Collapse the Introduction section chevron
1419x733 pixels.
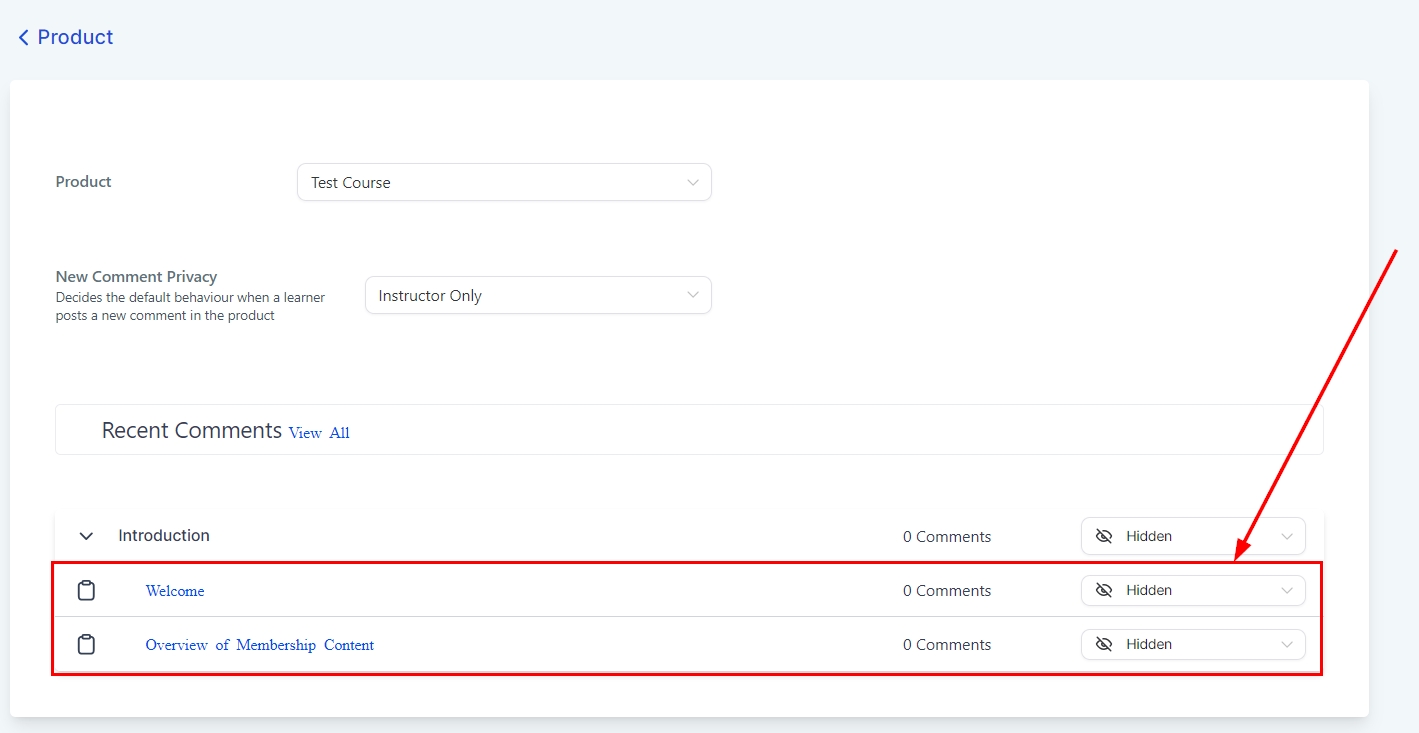(x=87, y=536)
